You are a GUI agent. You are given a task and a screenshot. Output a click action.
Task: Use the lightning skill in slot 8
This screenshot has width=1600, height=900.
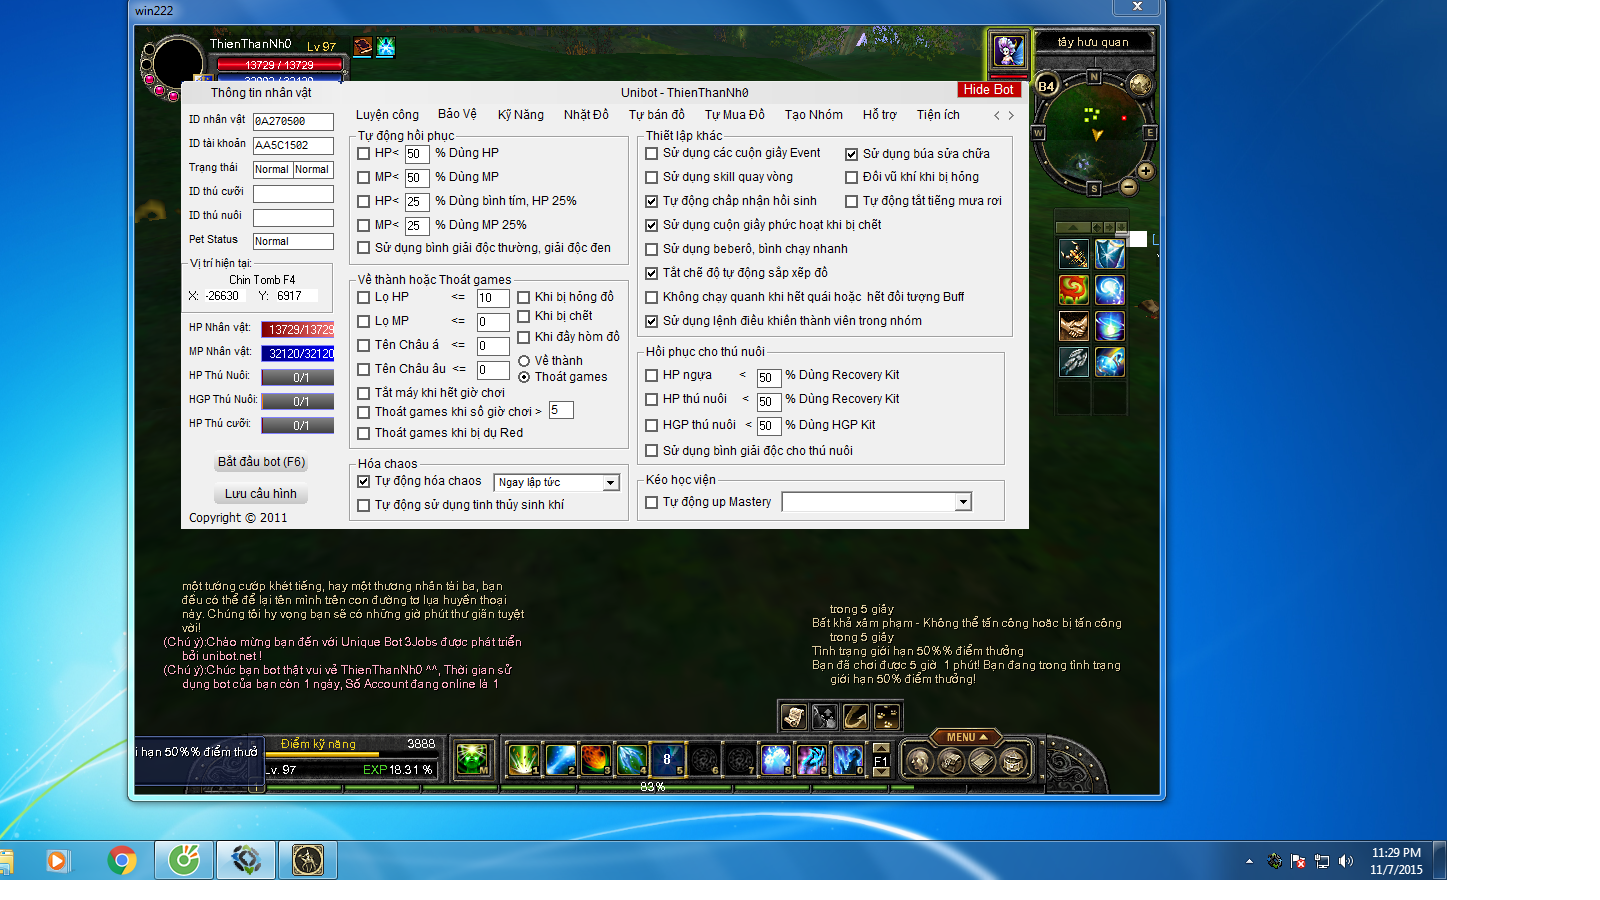point(775,760)
